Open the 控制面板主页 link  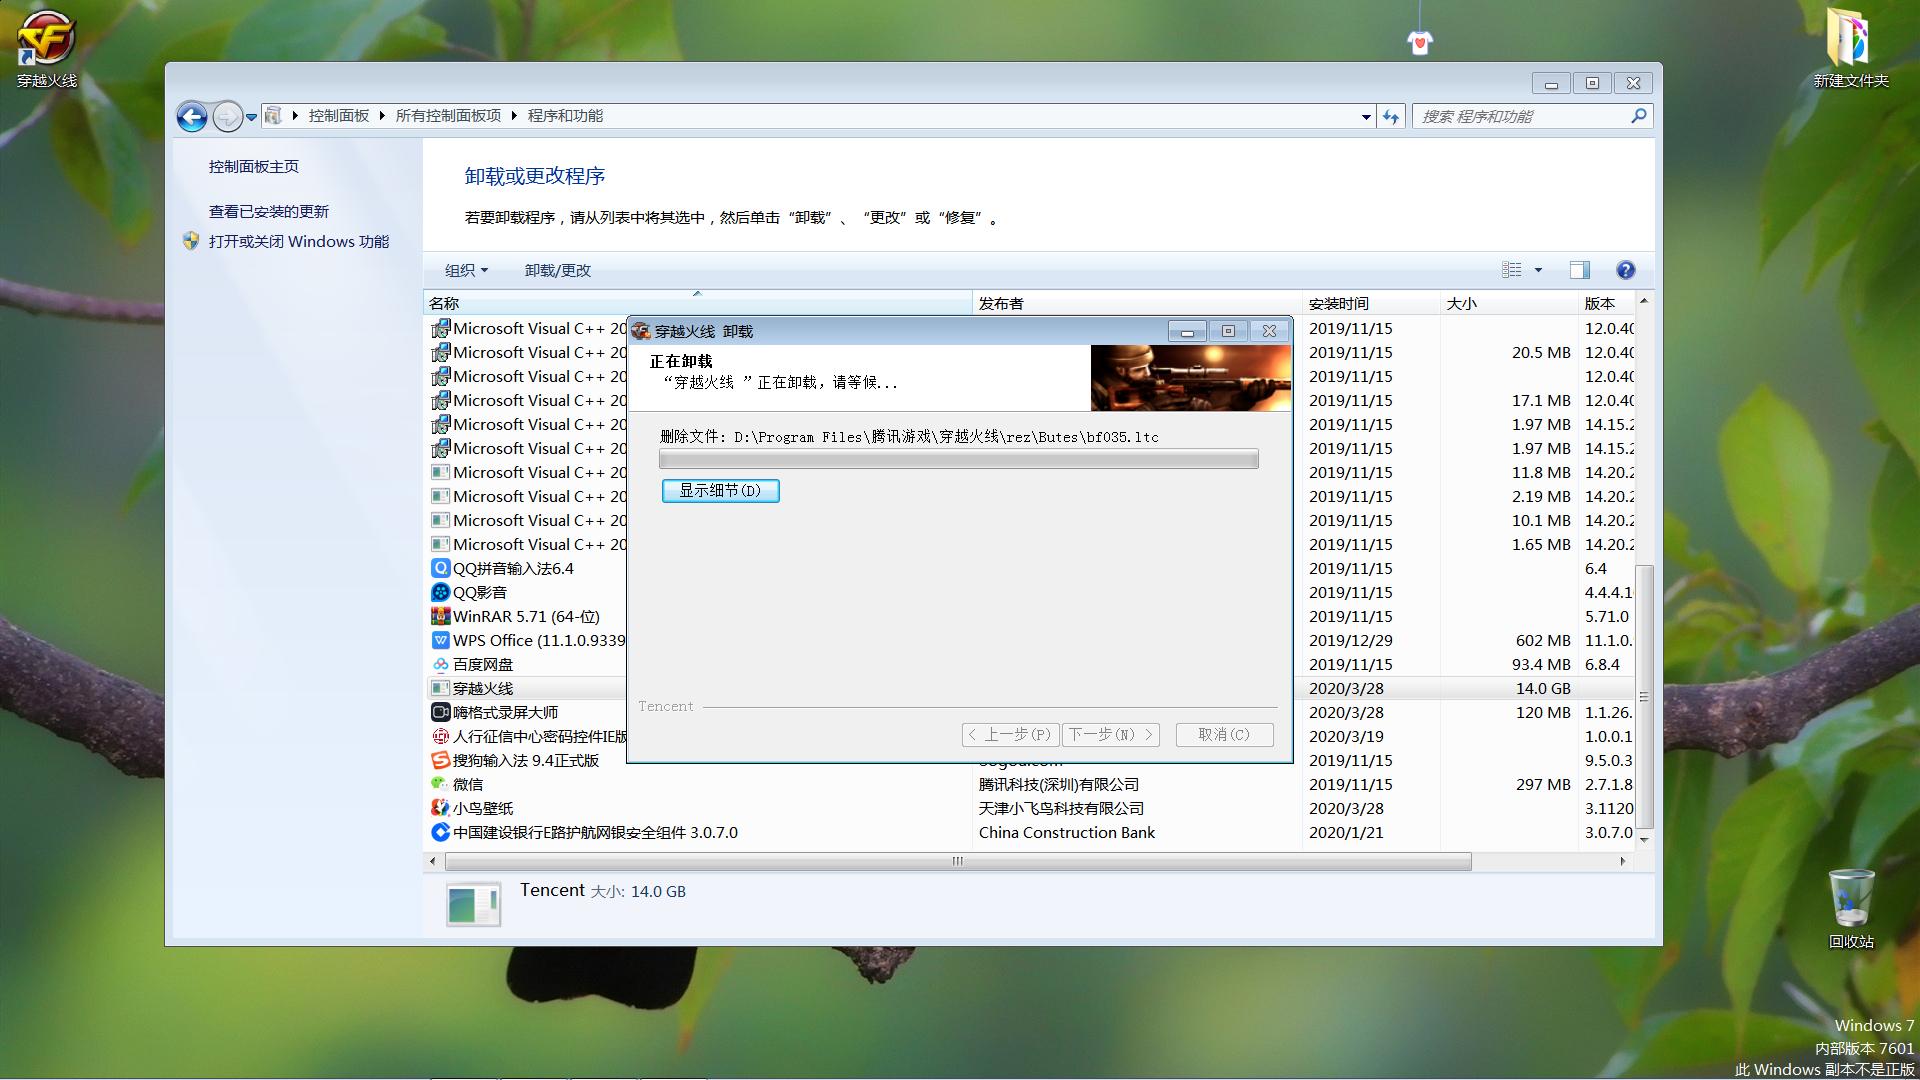coord(254,167)
